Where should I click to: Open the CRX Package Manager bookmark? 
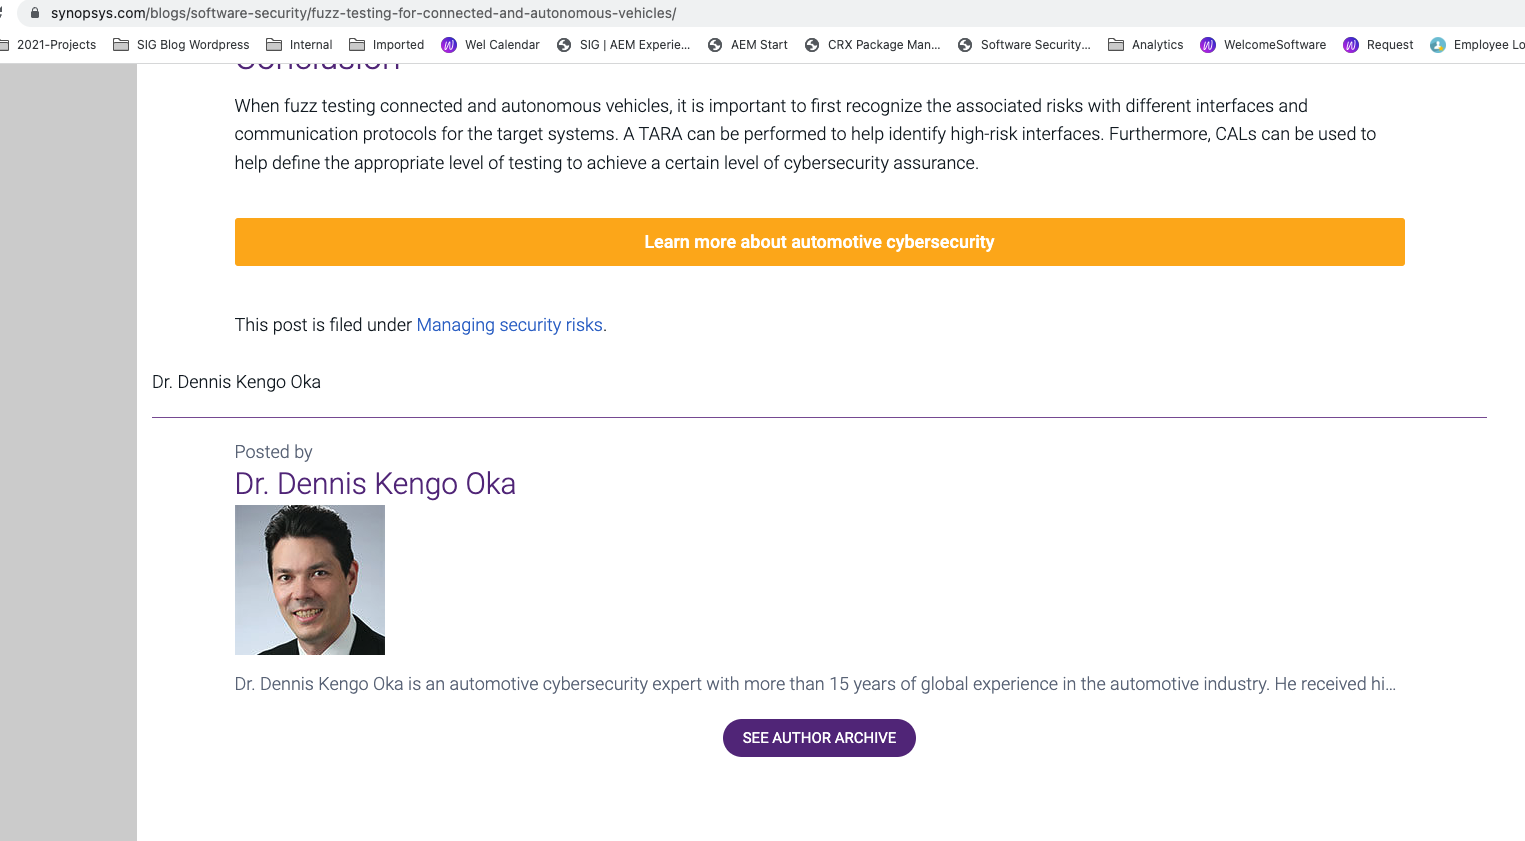coord(872,45)
